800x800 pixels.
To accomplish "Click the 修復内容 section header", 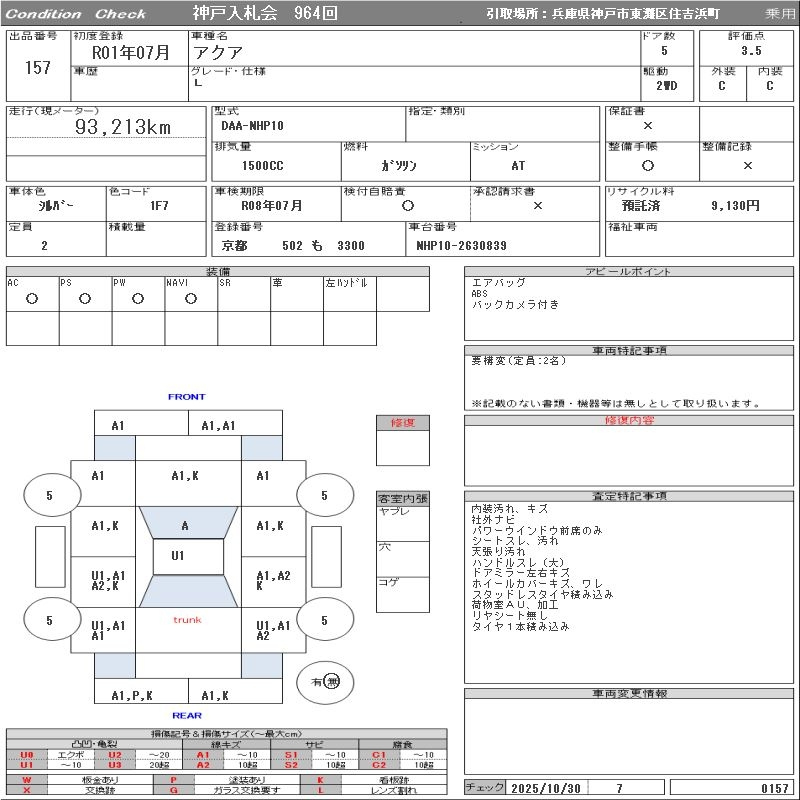I will coord(629,421).
